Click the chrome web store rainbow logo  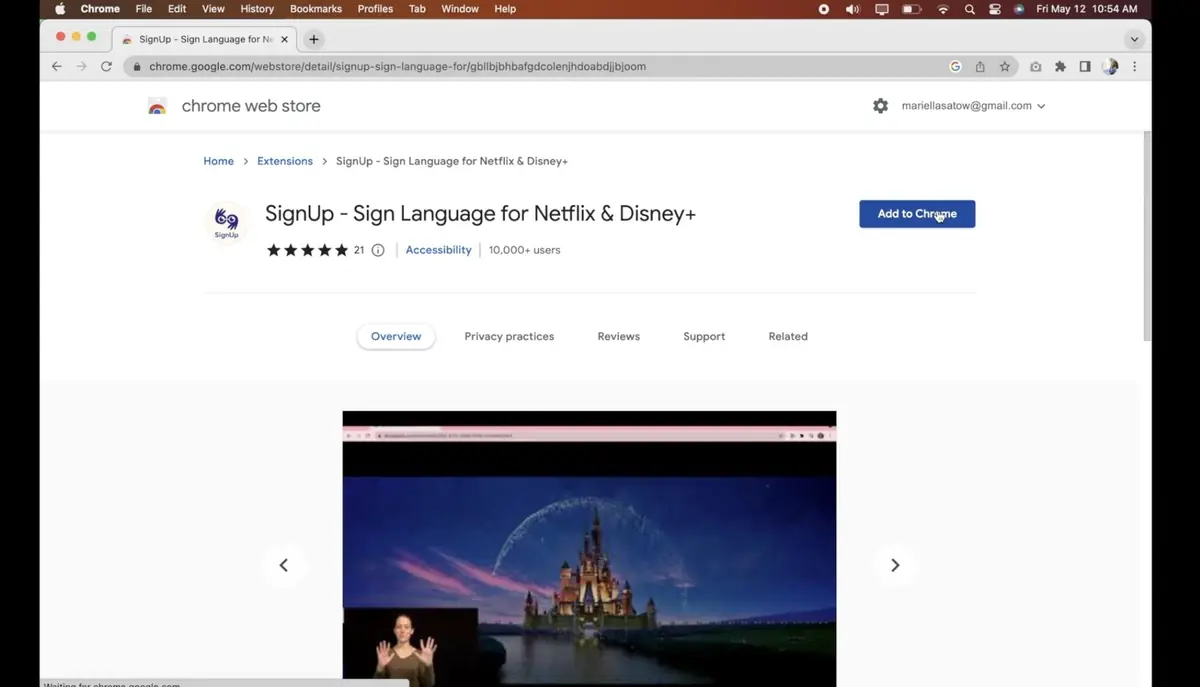click(x=157, y=106)
